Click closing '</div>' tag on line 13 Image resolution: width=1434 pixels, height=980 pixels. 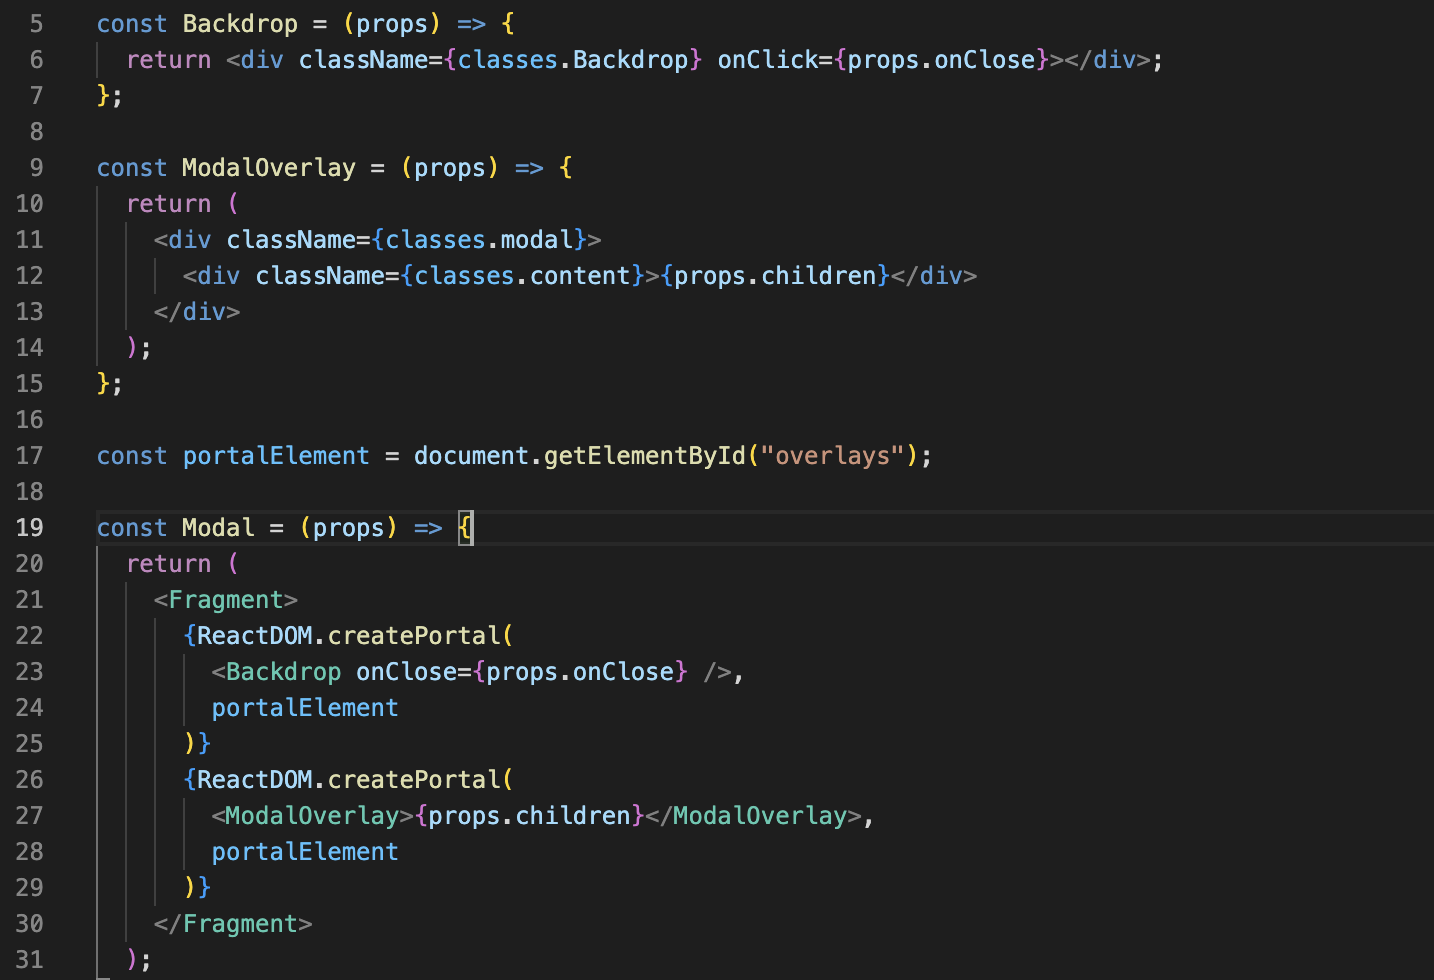coord(197,312)
